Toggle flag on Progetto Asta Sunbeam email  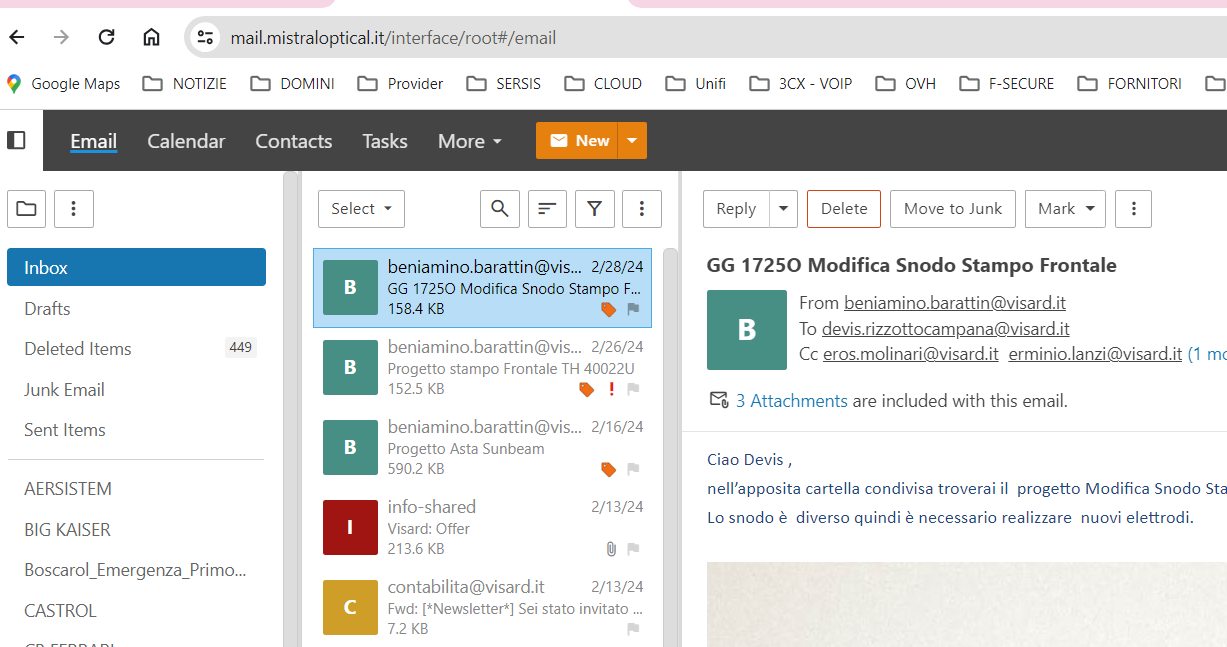[633, 469]
